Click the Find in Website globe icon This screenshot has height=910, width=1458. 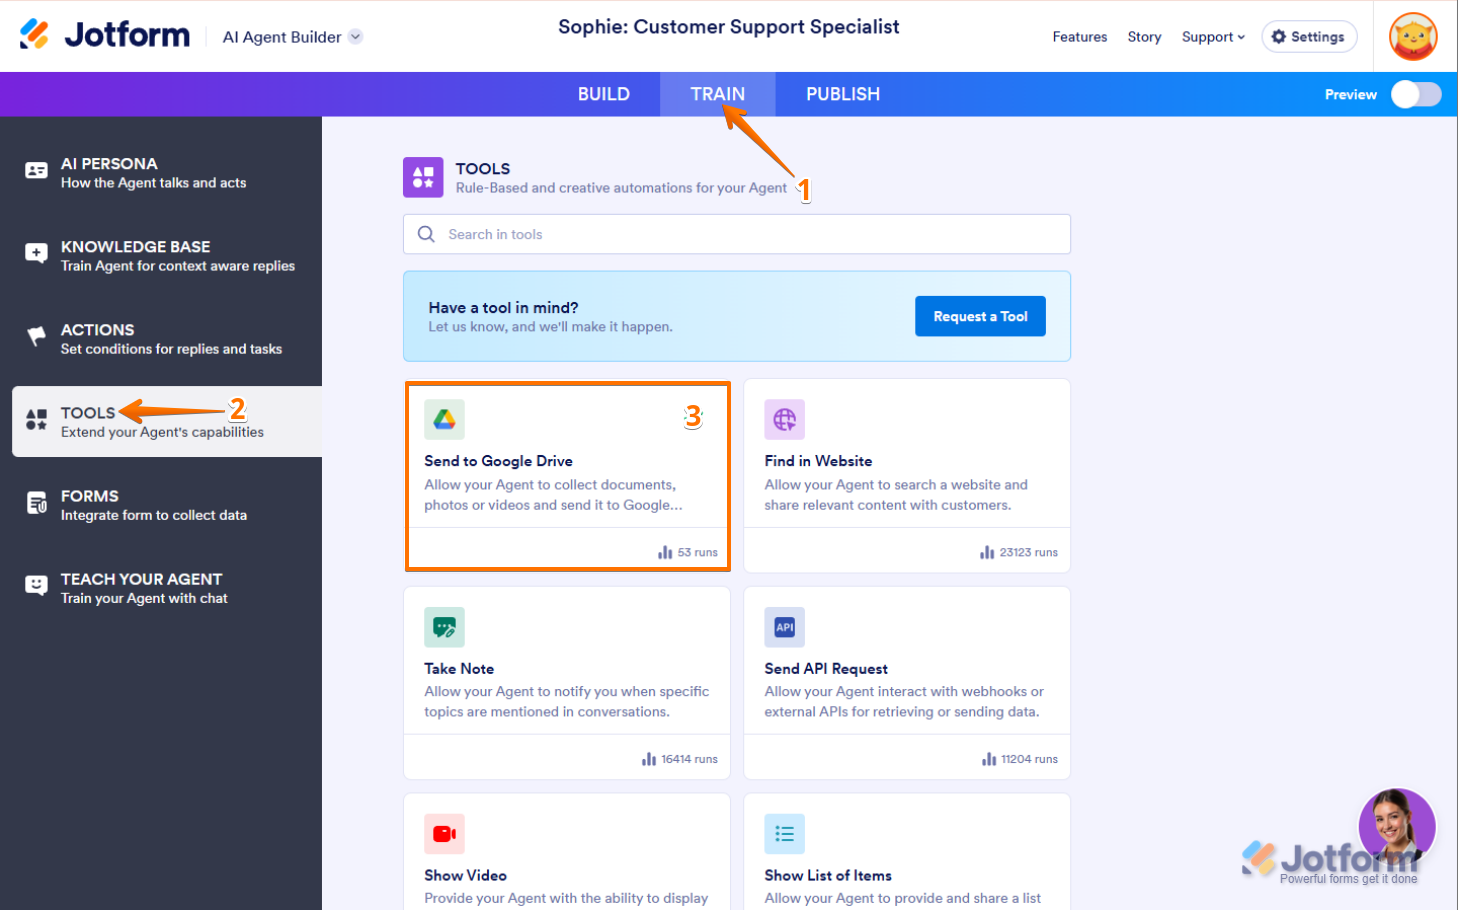[784, 420]
